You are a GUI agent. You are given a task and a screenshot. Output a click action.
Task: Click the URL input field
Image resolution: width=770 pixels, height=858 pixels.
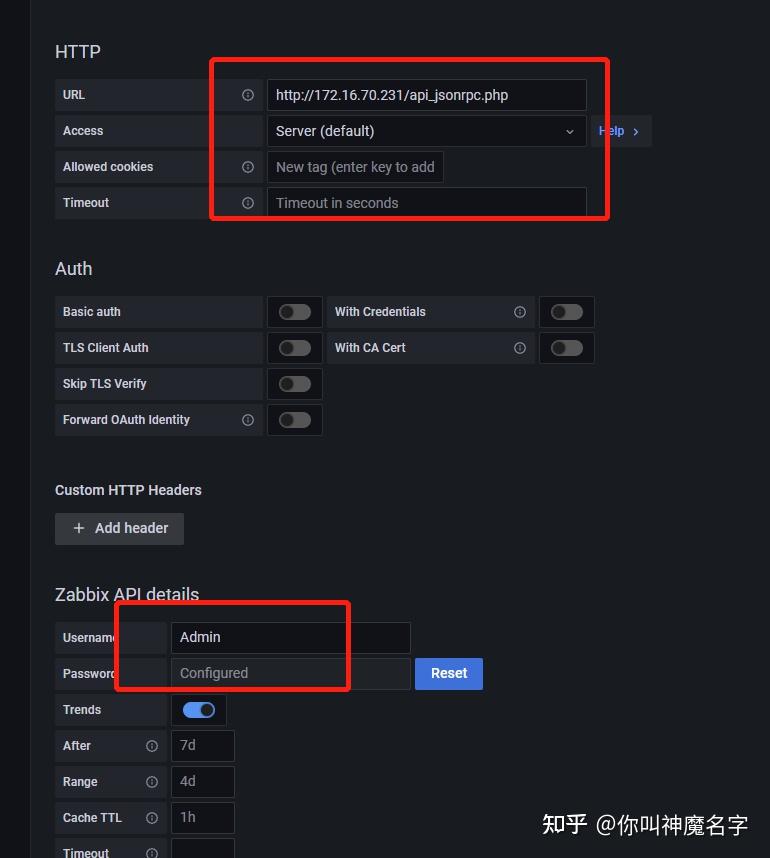point(426,95)
